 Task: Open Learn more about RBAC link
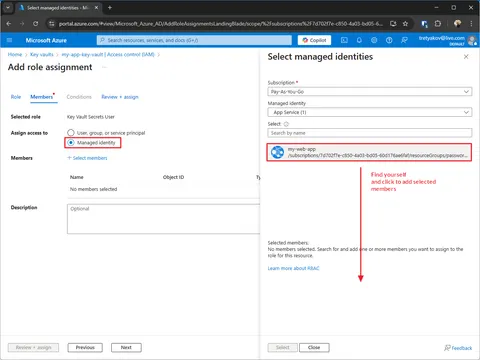[293, 268]
